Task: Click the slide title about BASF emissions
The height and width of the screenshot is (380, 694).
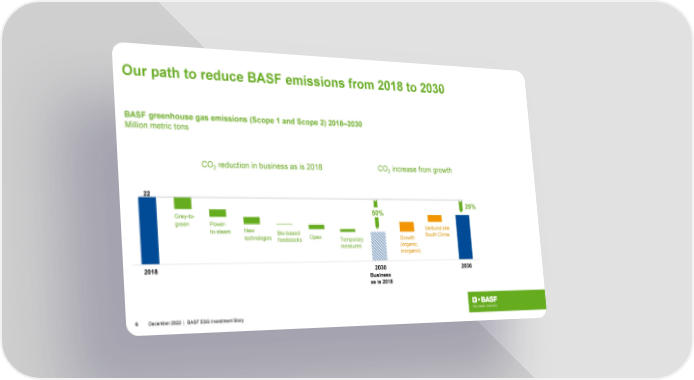Action: [x=283, y=79]
